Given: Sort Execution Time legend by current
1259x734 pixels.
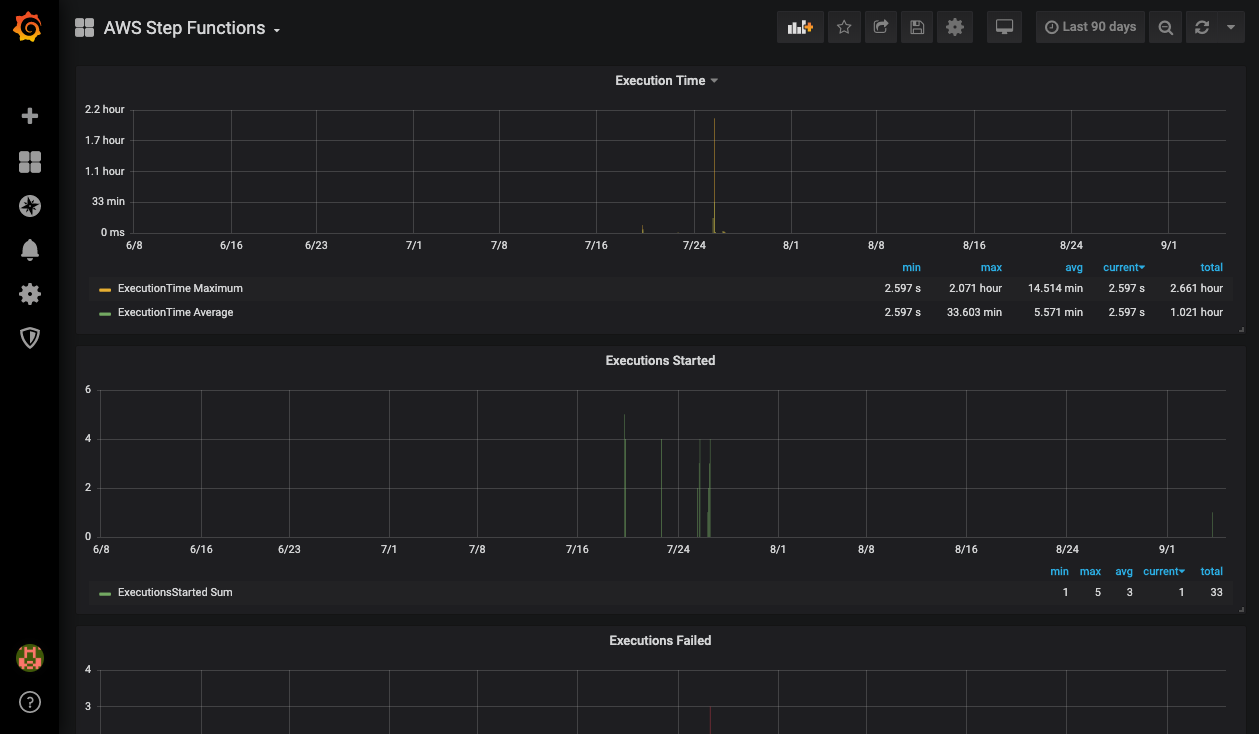Looking at the screenshot, I should tap(1124, 268).
